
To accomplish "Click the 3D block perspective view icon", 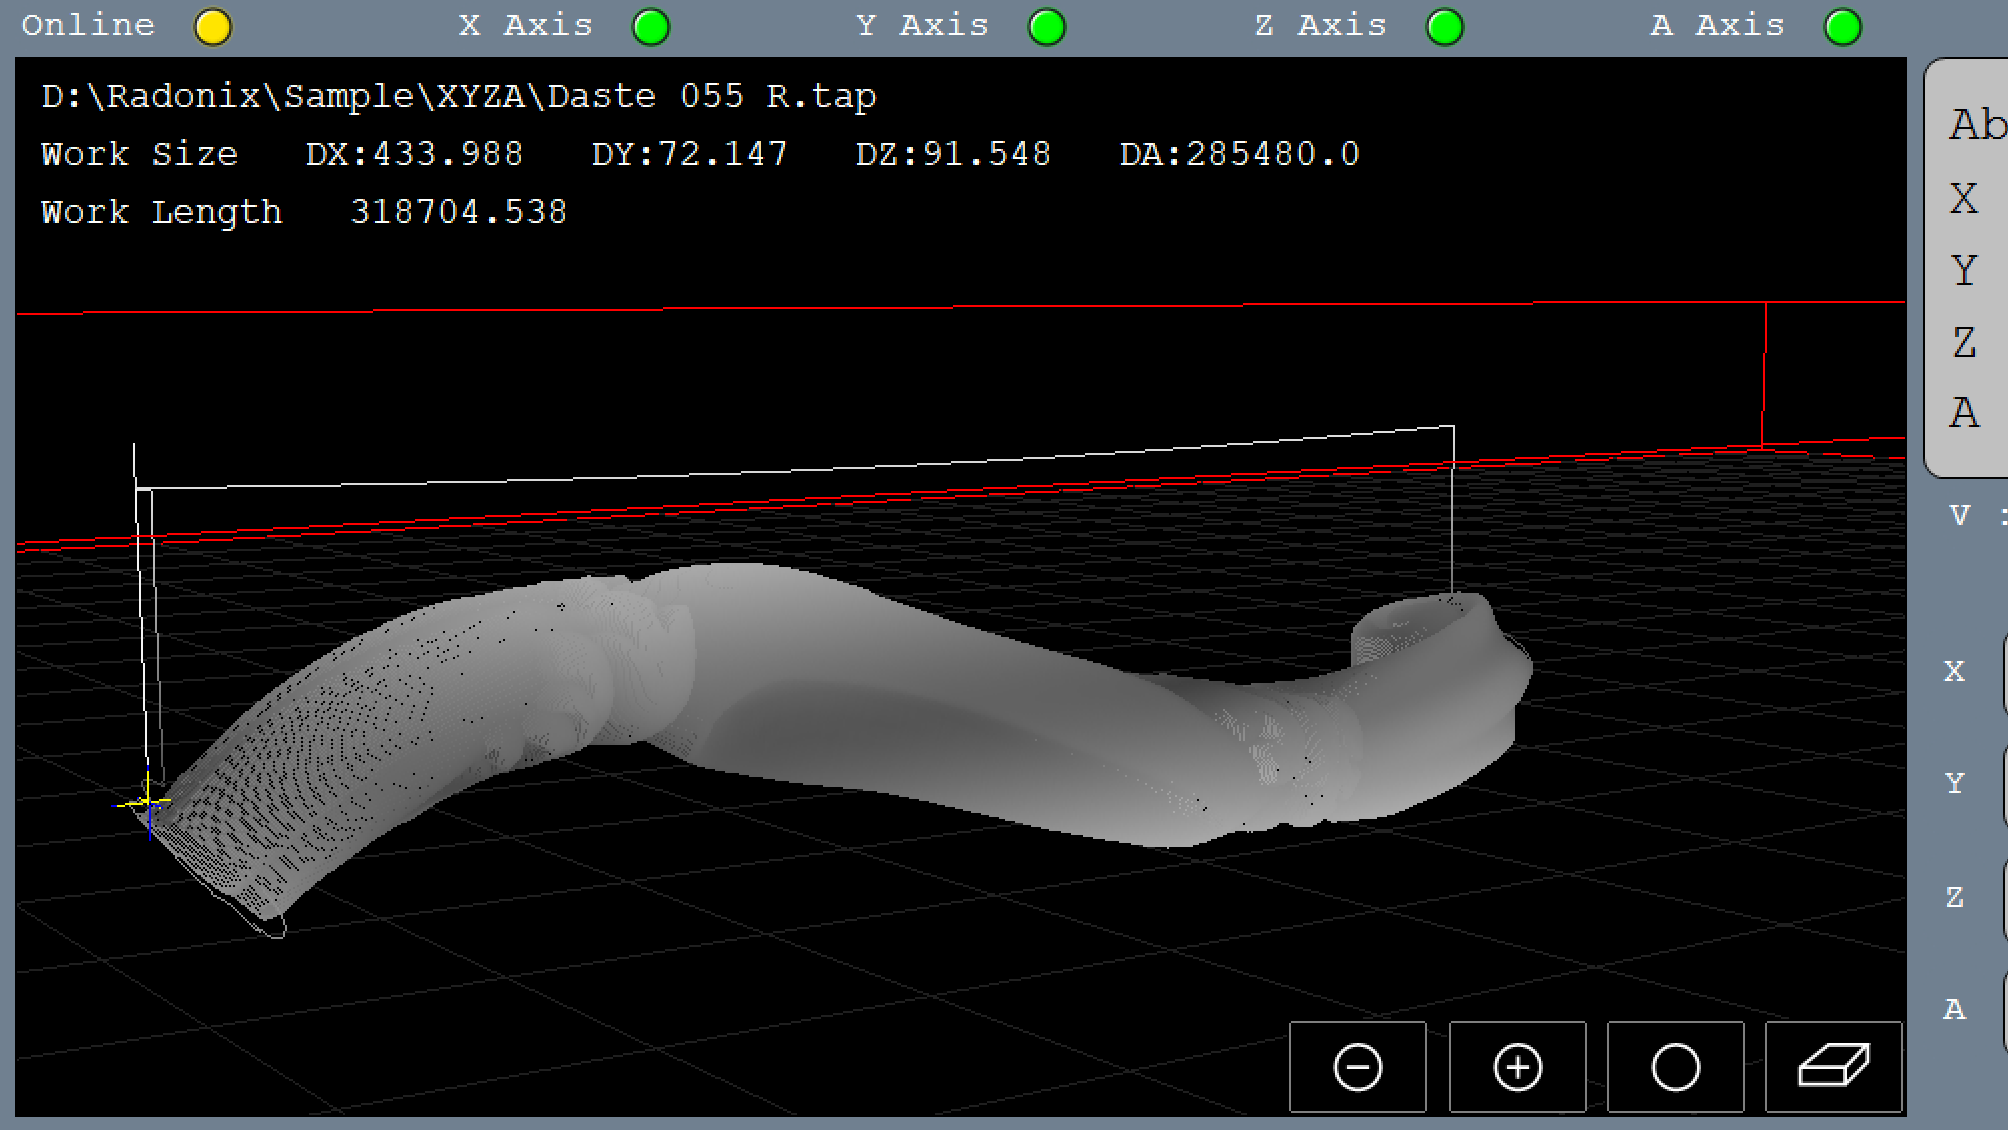I will [x=1833, y=1067].
